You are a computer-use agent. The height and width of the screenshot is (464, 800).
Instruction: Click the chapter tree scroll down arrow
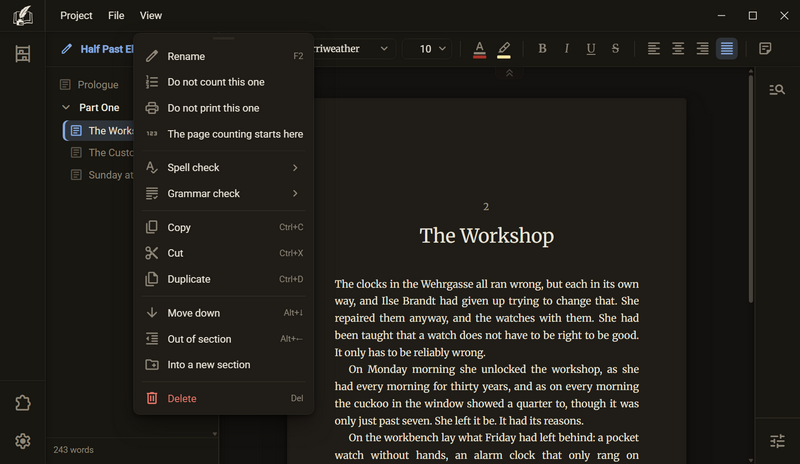click(x=215, y=434)
